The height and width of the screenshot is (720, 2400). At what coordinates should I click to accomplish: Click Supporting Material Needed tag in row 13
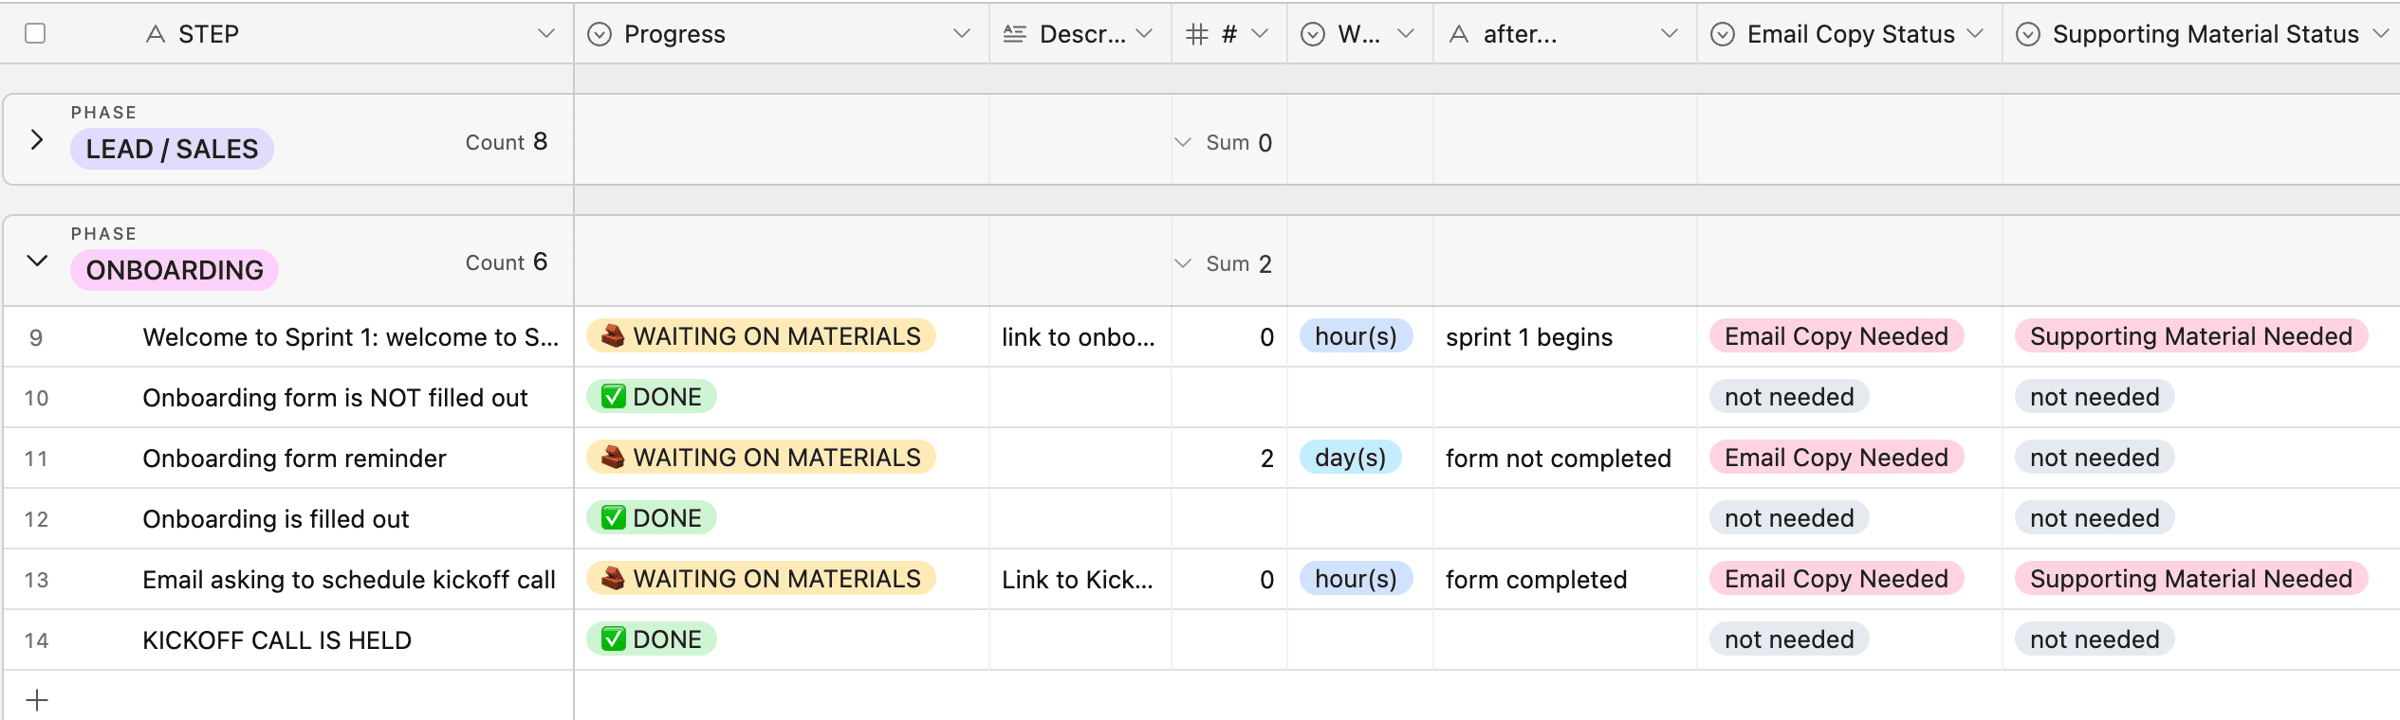2191,579
